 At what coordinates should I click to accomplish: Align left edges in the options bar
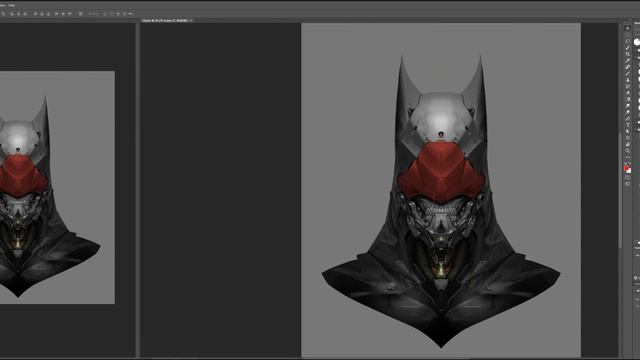(12, 14)
